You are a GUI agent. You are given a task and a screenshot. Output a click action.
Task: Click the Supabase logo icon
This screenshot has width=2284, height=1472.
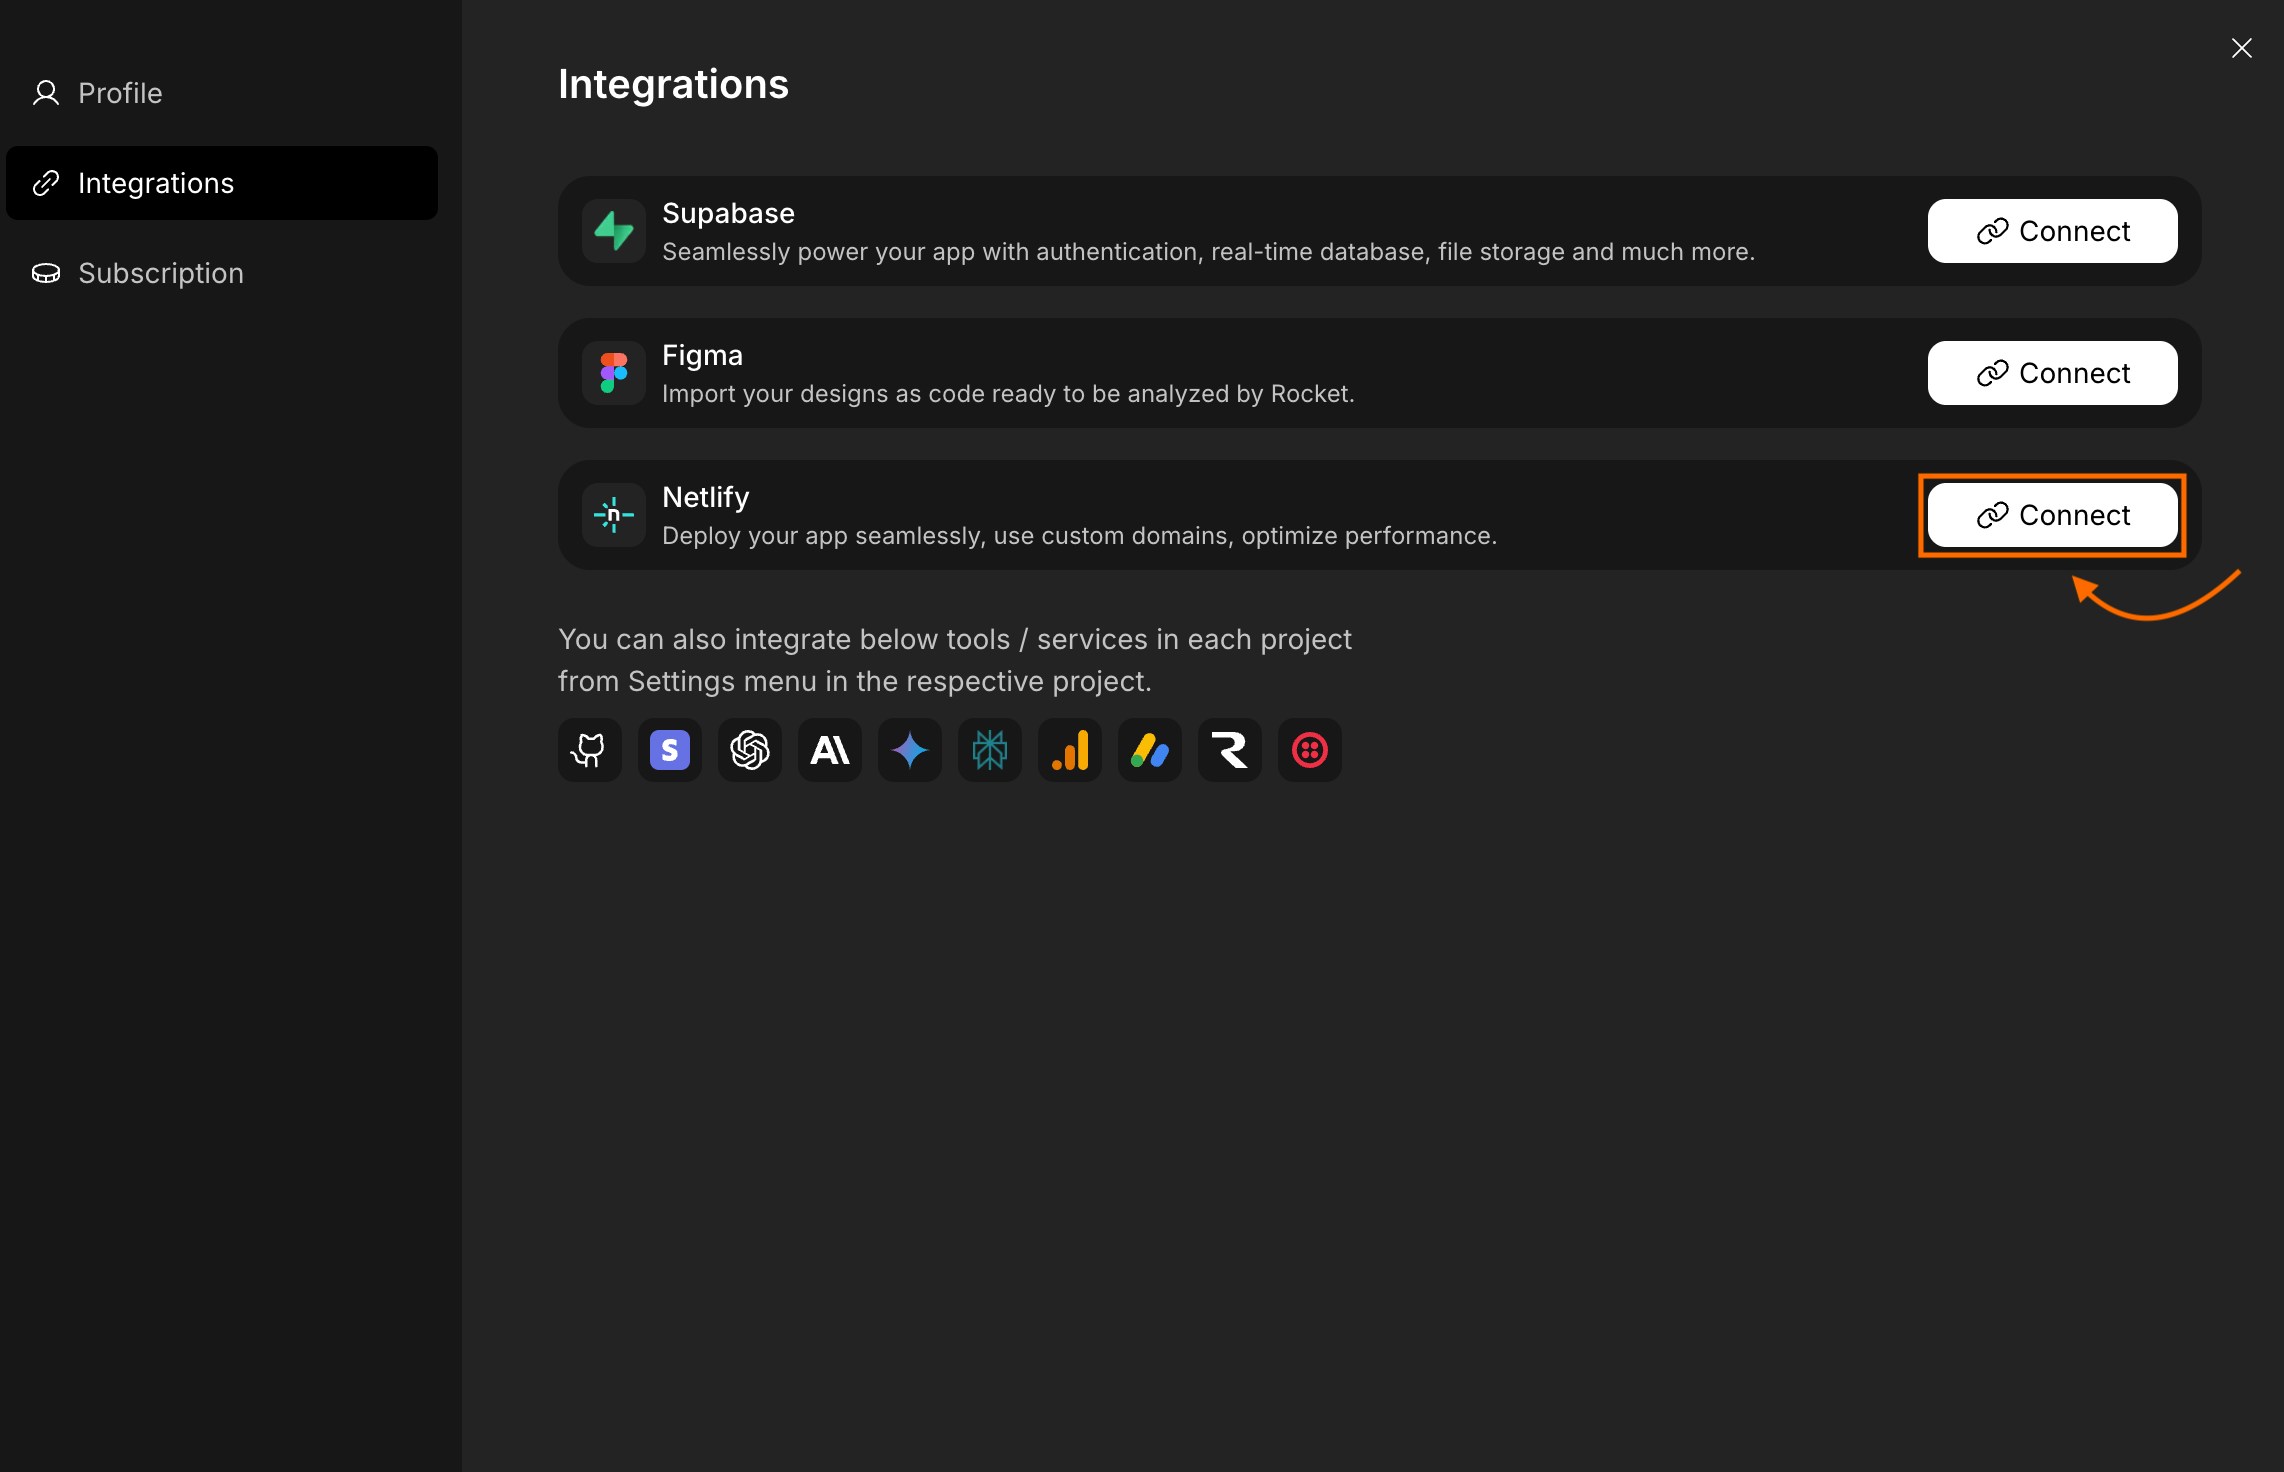[613, 231]
